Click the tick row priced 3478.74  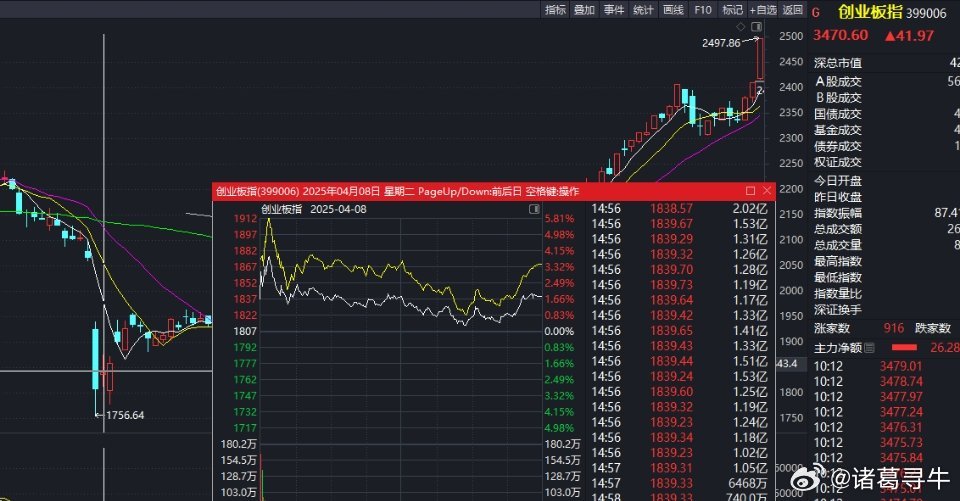coord(886,382)
